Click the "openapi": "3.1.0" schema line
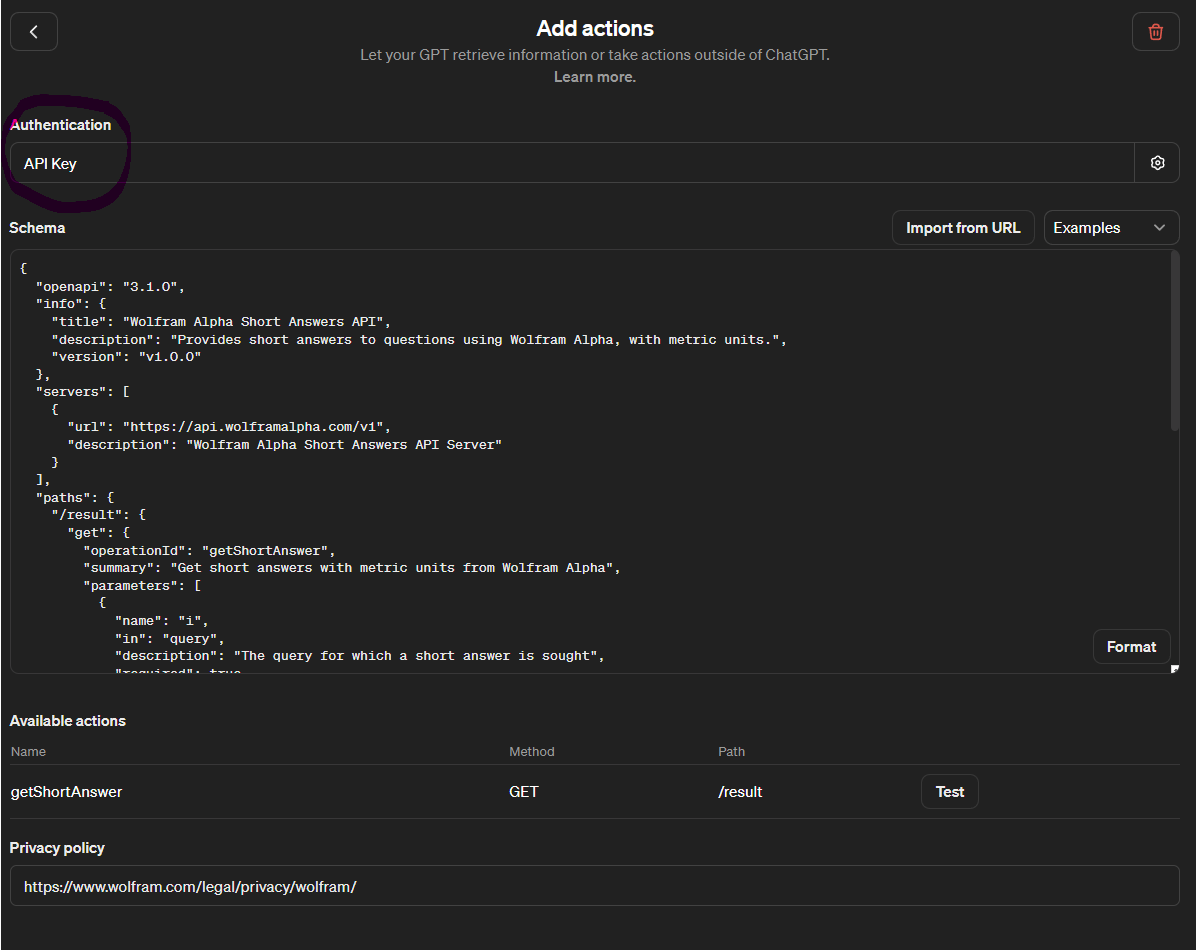The height and width of the screenshot is (950, 1196). tap(111, 287)
